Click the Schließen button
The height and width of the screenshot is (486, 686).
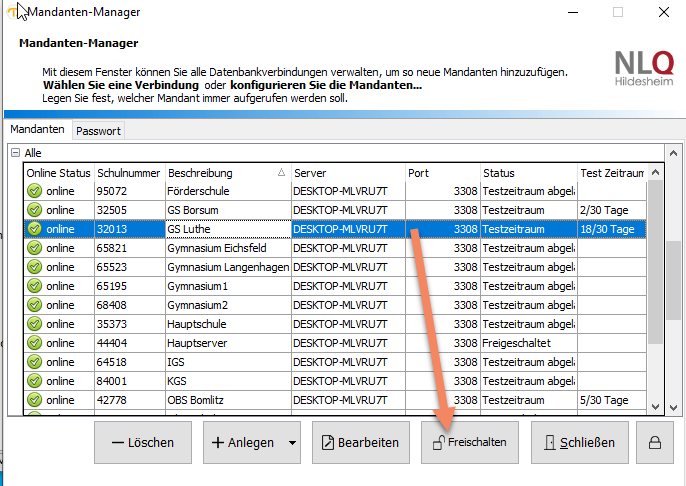pyautogui.click(x=572, y=442)
